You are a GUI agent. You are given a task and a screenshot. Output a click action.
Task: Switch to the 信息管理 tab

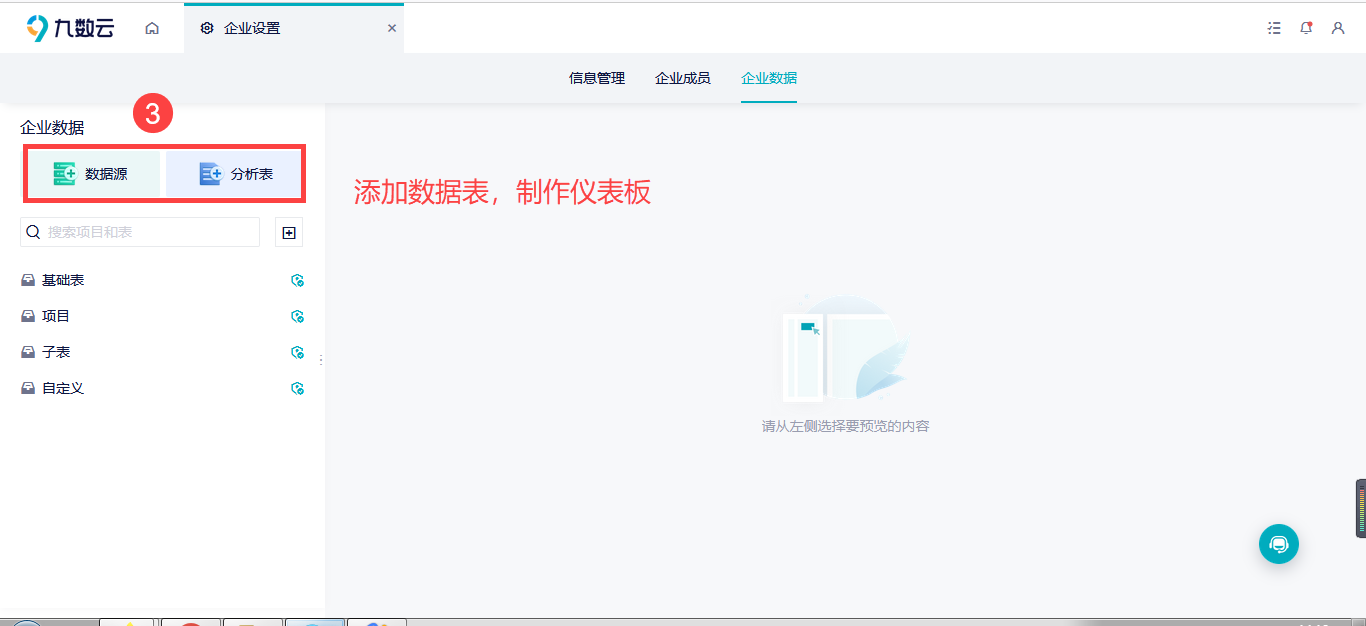(x=597, y=78)
